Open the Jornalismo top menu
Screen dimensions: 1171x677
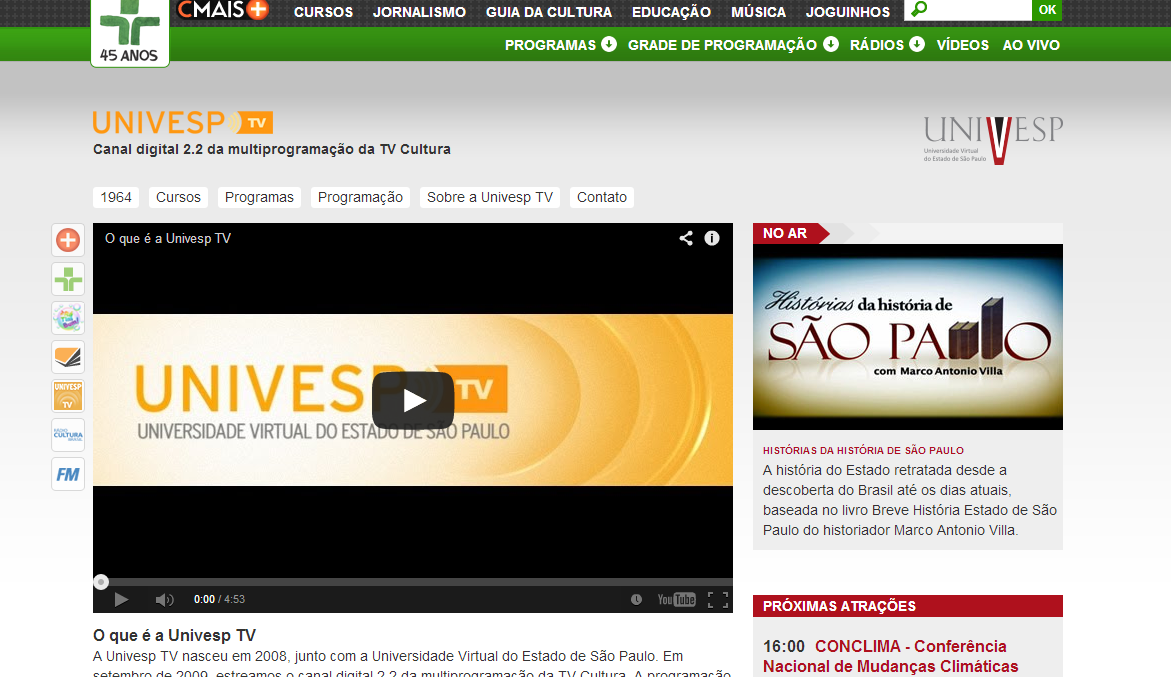[x=419, y=12]
